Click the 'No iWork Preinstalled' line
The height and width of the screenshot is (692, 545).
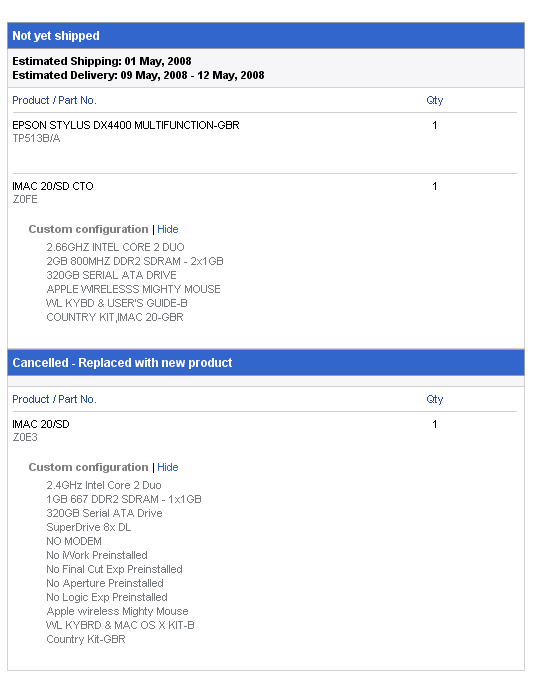(97, 556)
